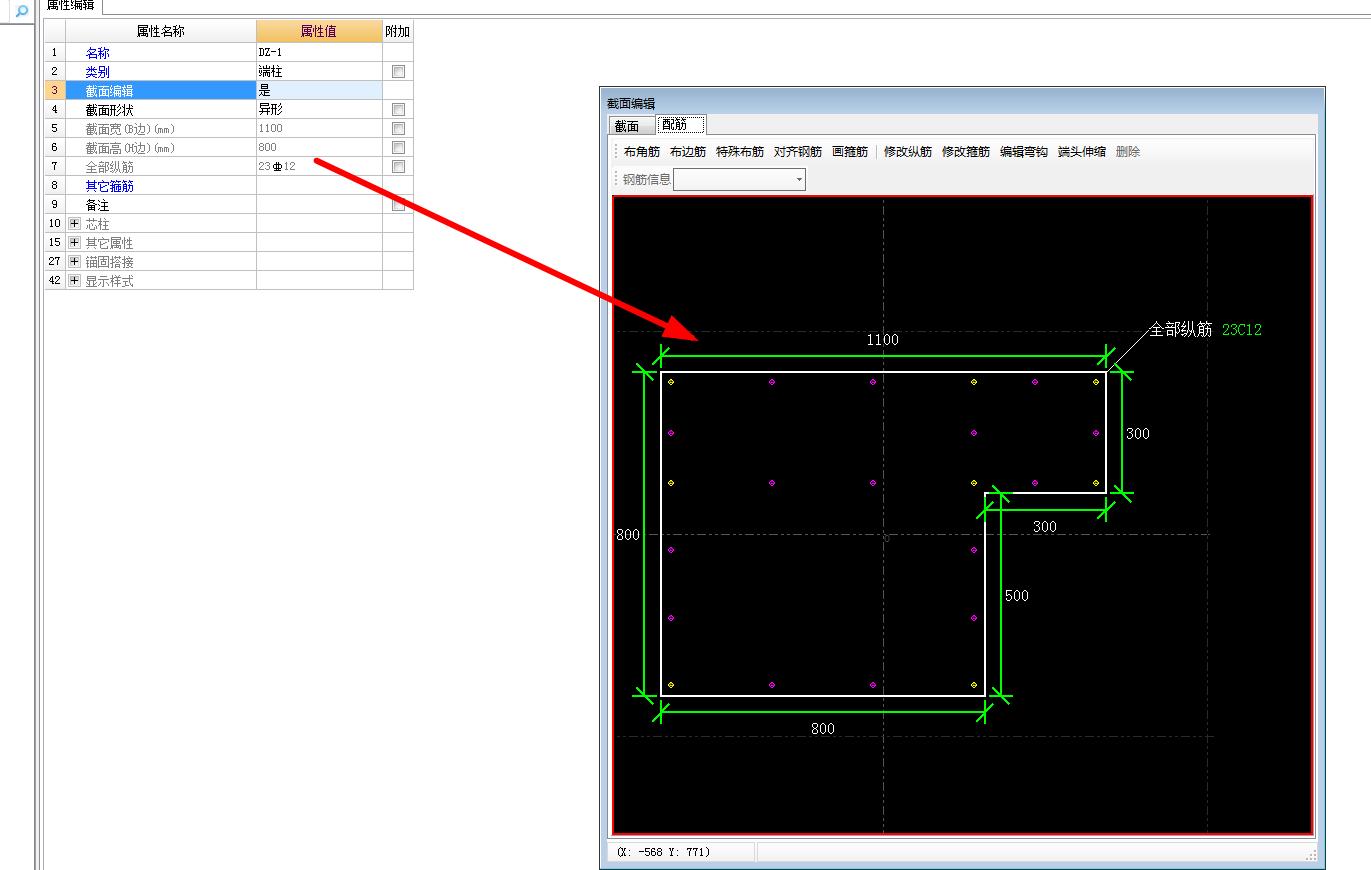The height and width of the screenshot is (870, 1371).
Task: Activate the 特殊布筋 tool
Action: [740, 152]
